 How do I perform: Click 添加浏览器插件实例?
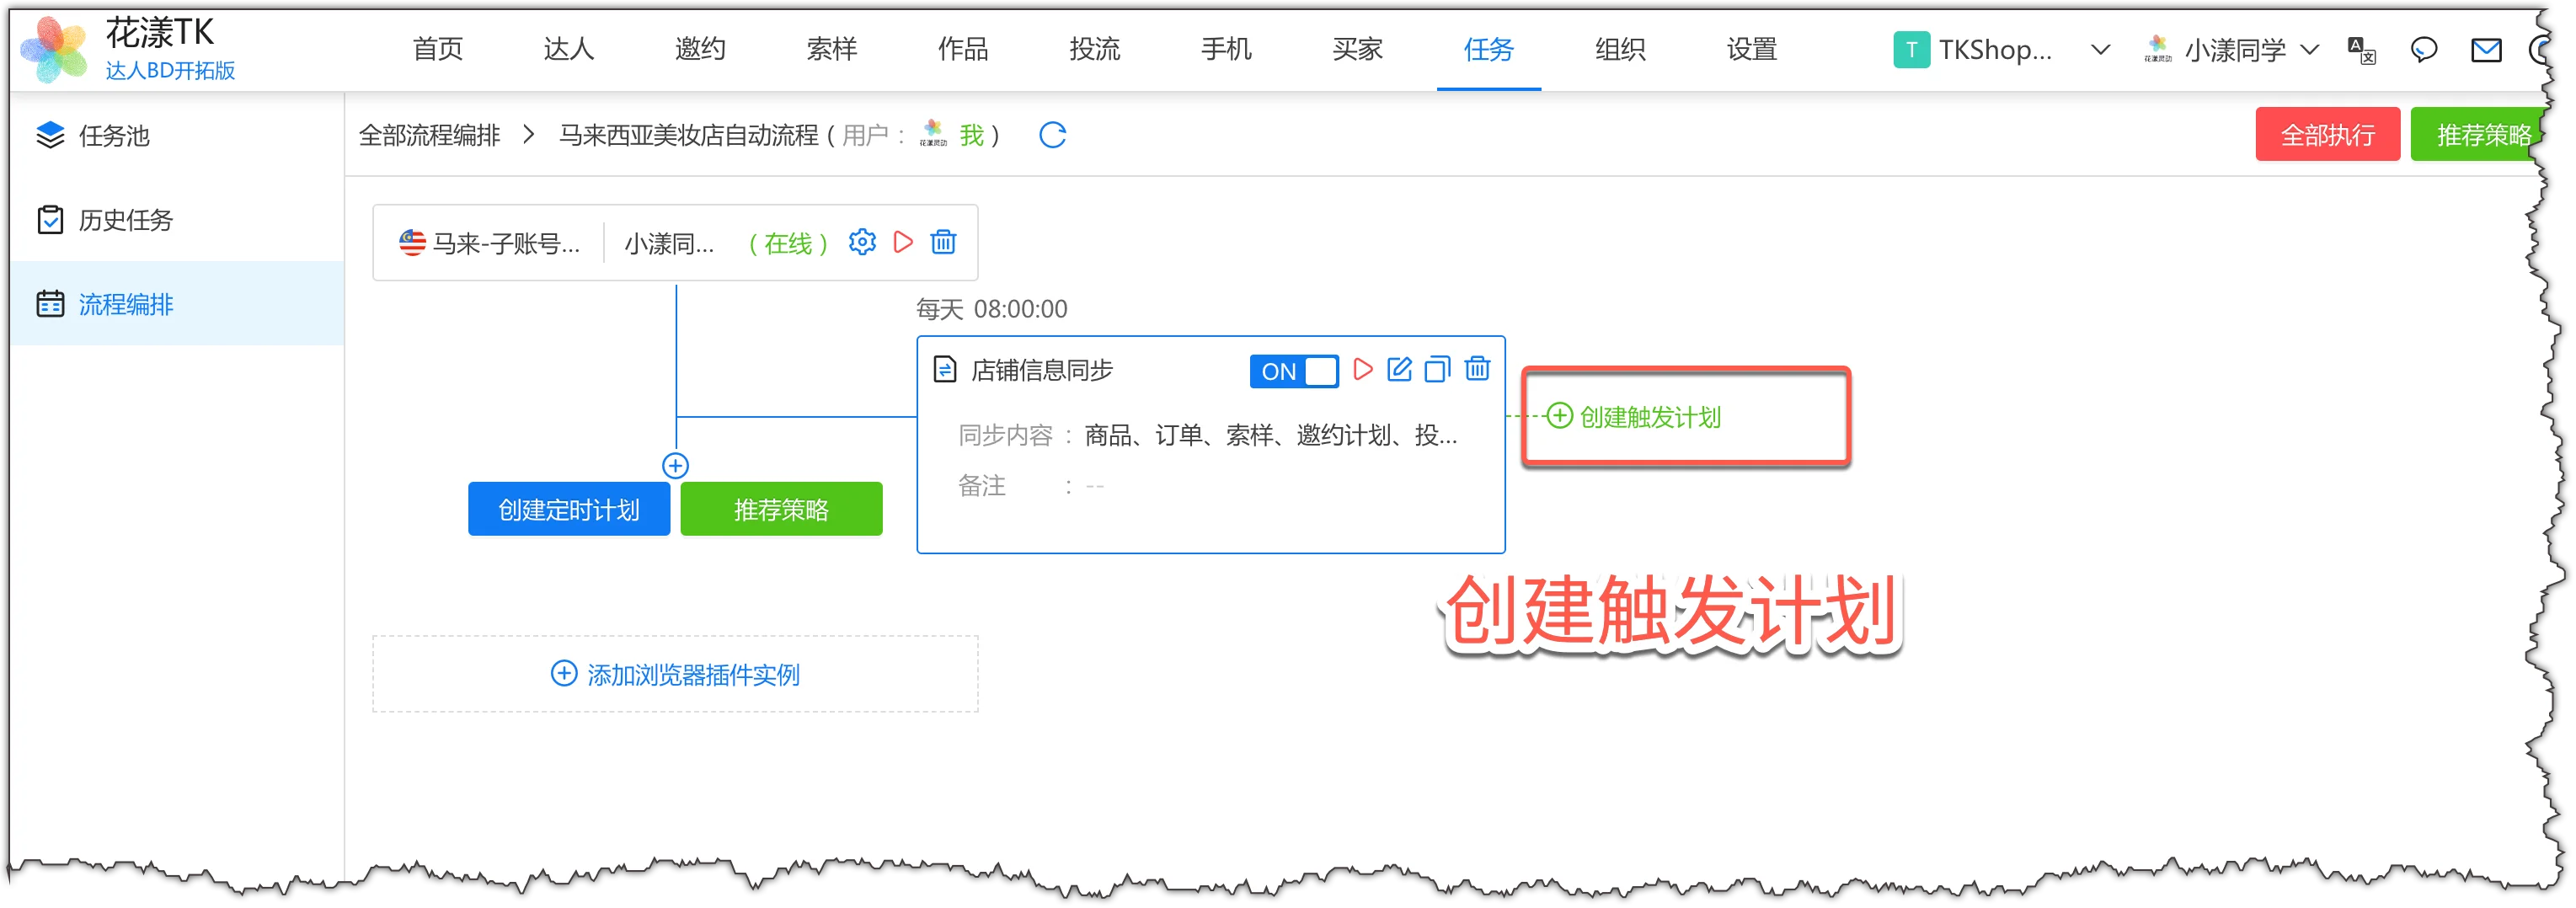(675, 674)
